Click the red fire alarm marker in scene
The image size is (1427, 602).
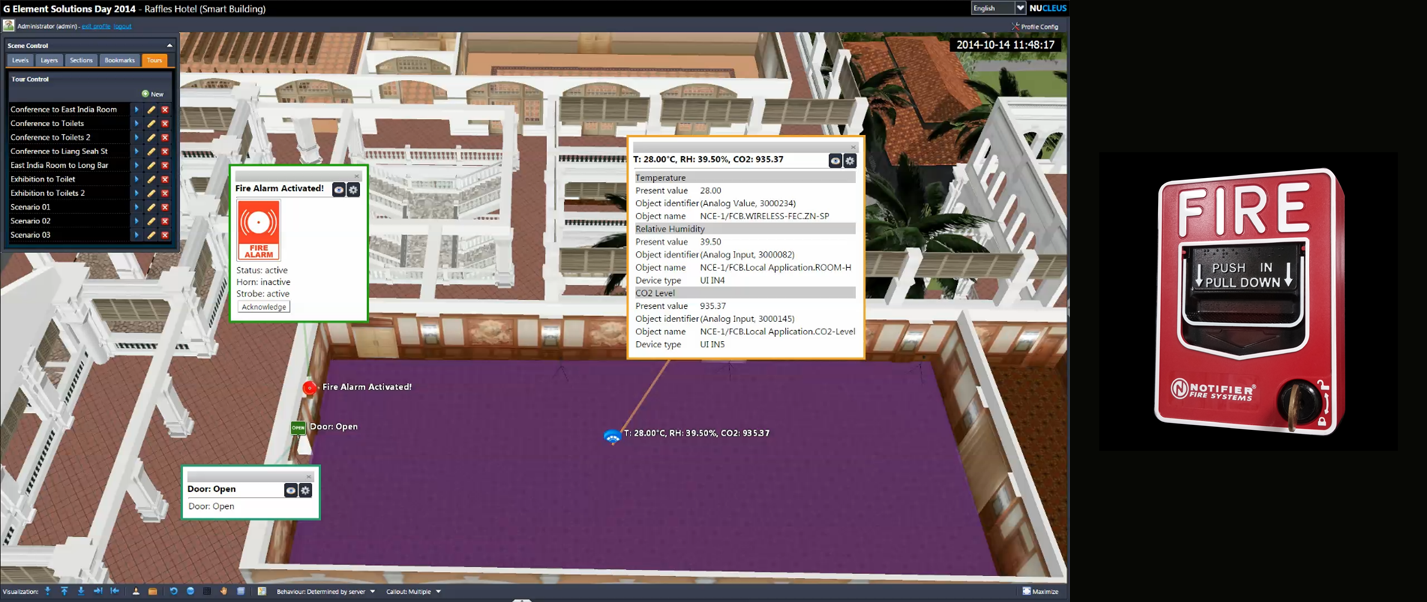[309, 388]
